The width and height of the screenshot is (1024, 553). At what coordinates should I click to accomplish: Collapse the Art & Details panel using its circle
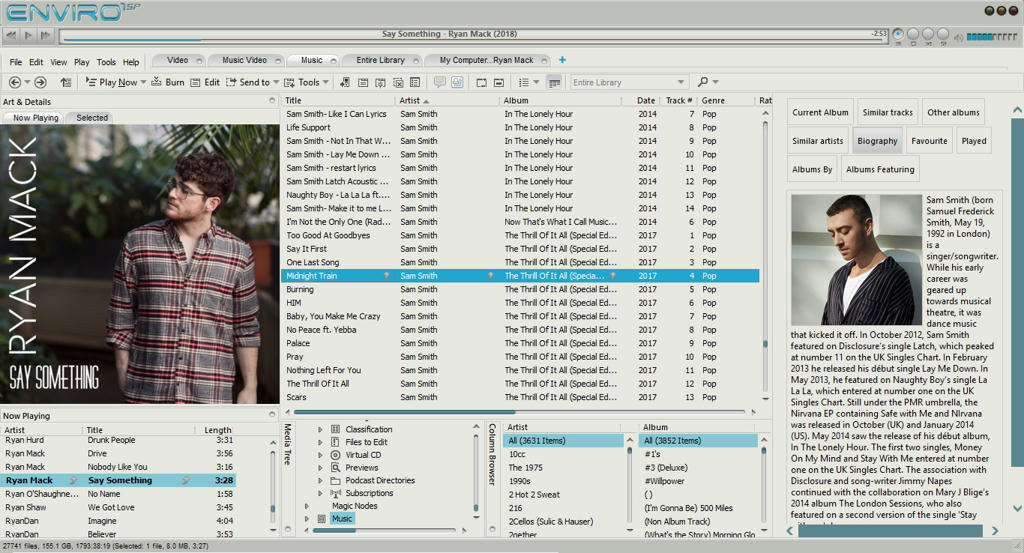click(272, 101)
